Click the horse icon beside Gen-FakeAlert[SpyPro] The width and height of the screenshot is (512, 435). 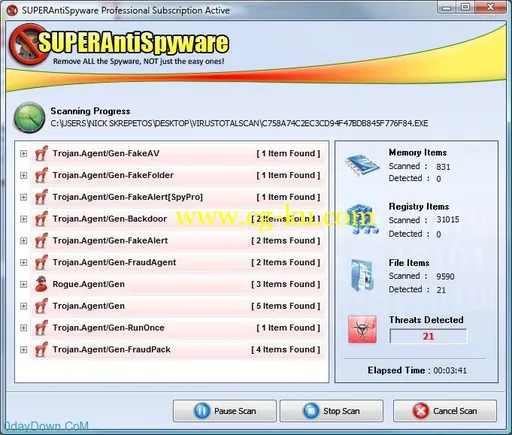click(x=41, y=197)
